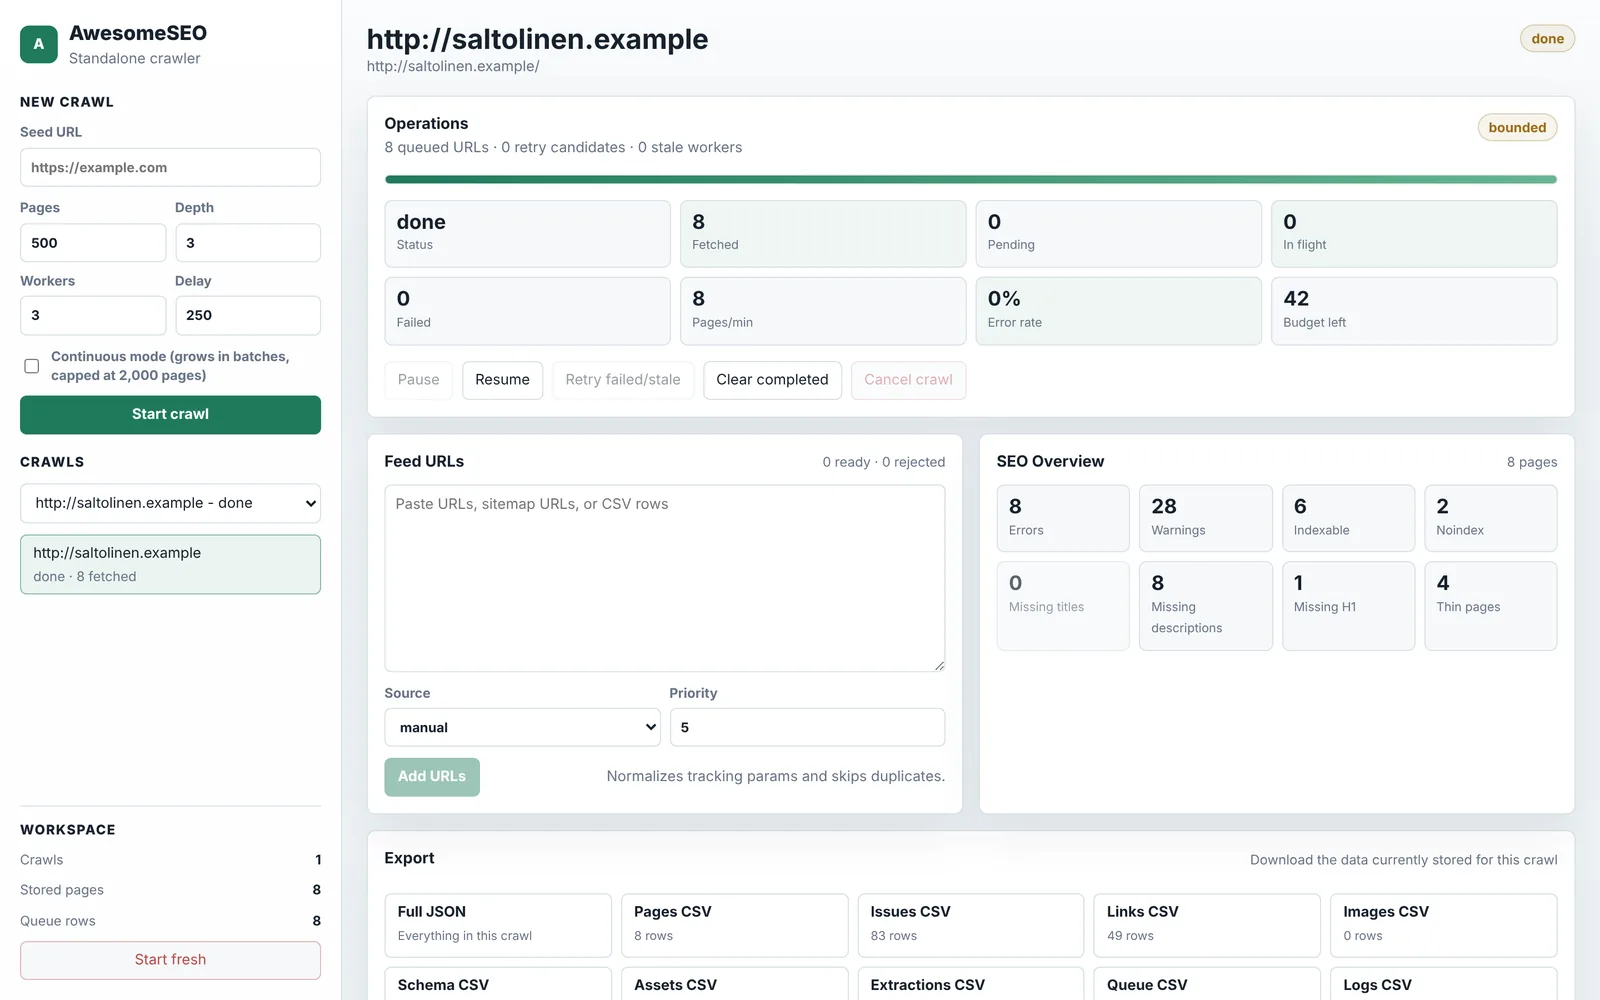Click the Noindex stat card
This screenshot has width=1600, height=1000.
1491,518
